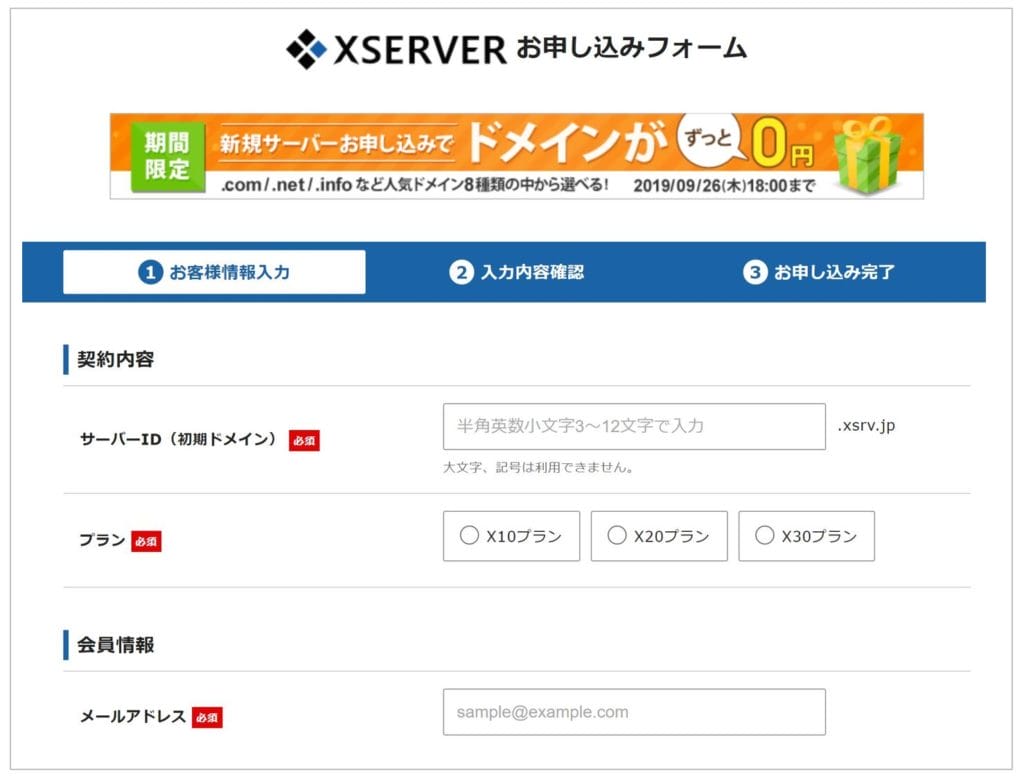Choose the X20プラン radio button
This screenshot has width=1024, height=777.
(x=616, y=535)
